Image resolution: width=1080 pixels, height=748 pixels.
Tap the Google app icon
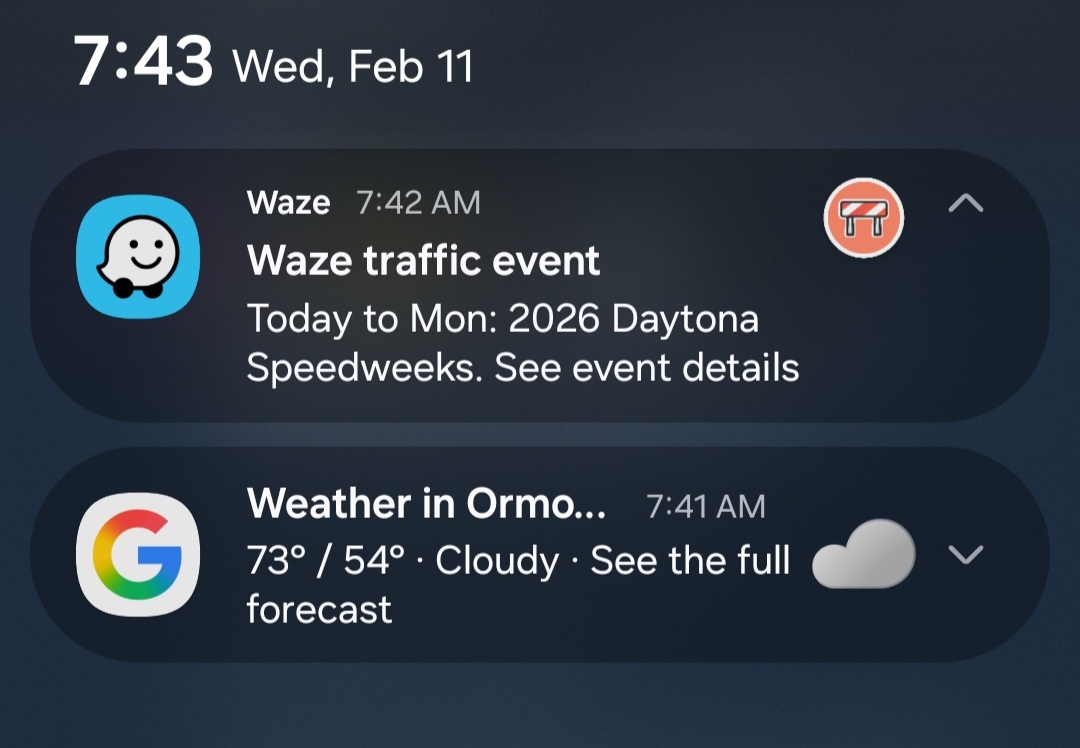(138, 556)
